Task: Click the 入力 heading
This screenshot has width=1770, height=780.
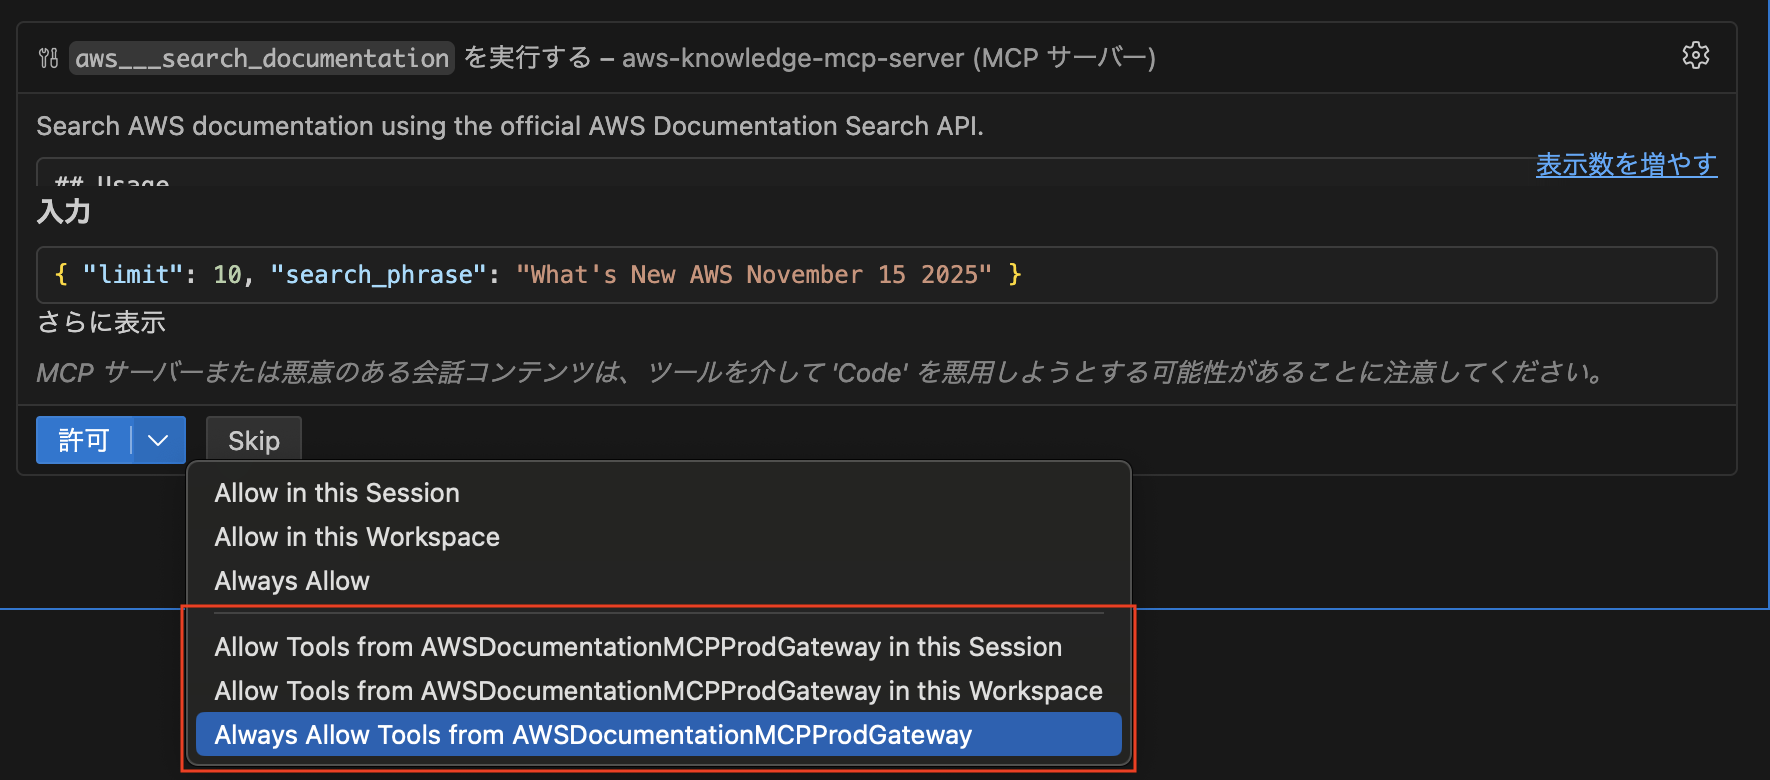Action: (x=64, y=212)
